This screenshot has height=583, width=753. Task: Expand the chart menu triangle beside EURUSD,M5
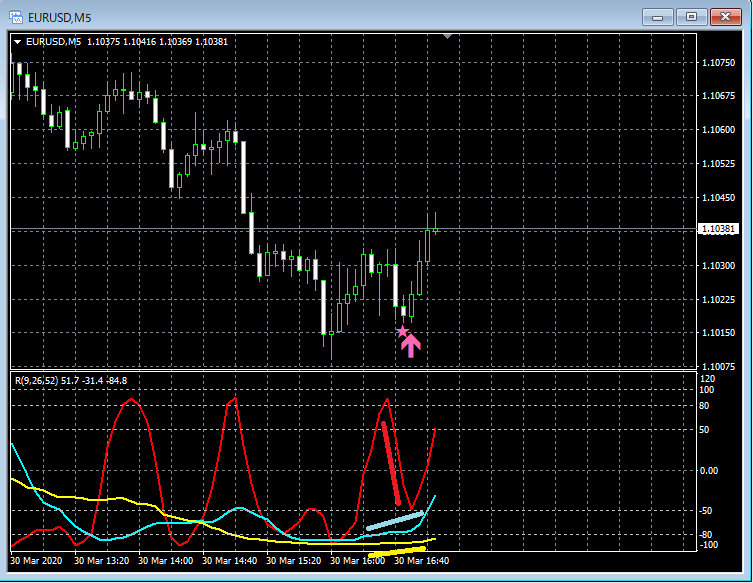pos(17,42)
